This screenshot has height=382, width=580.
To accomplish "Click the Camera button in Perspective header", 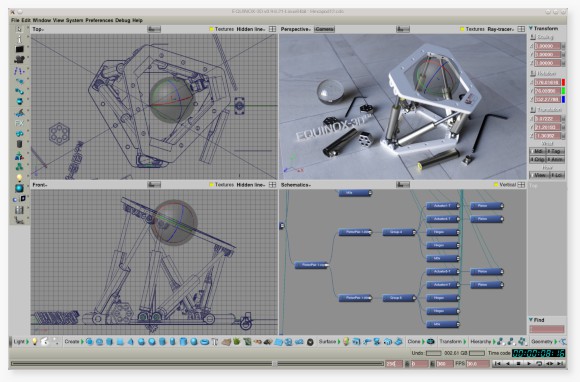I will click(x=324, y=29).
